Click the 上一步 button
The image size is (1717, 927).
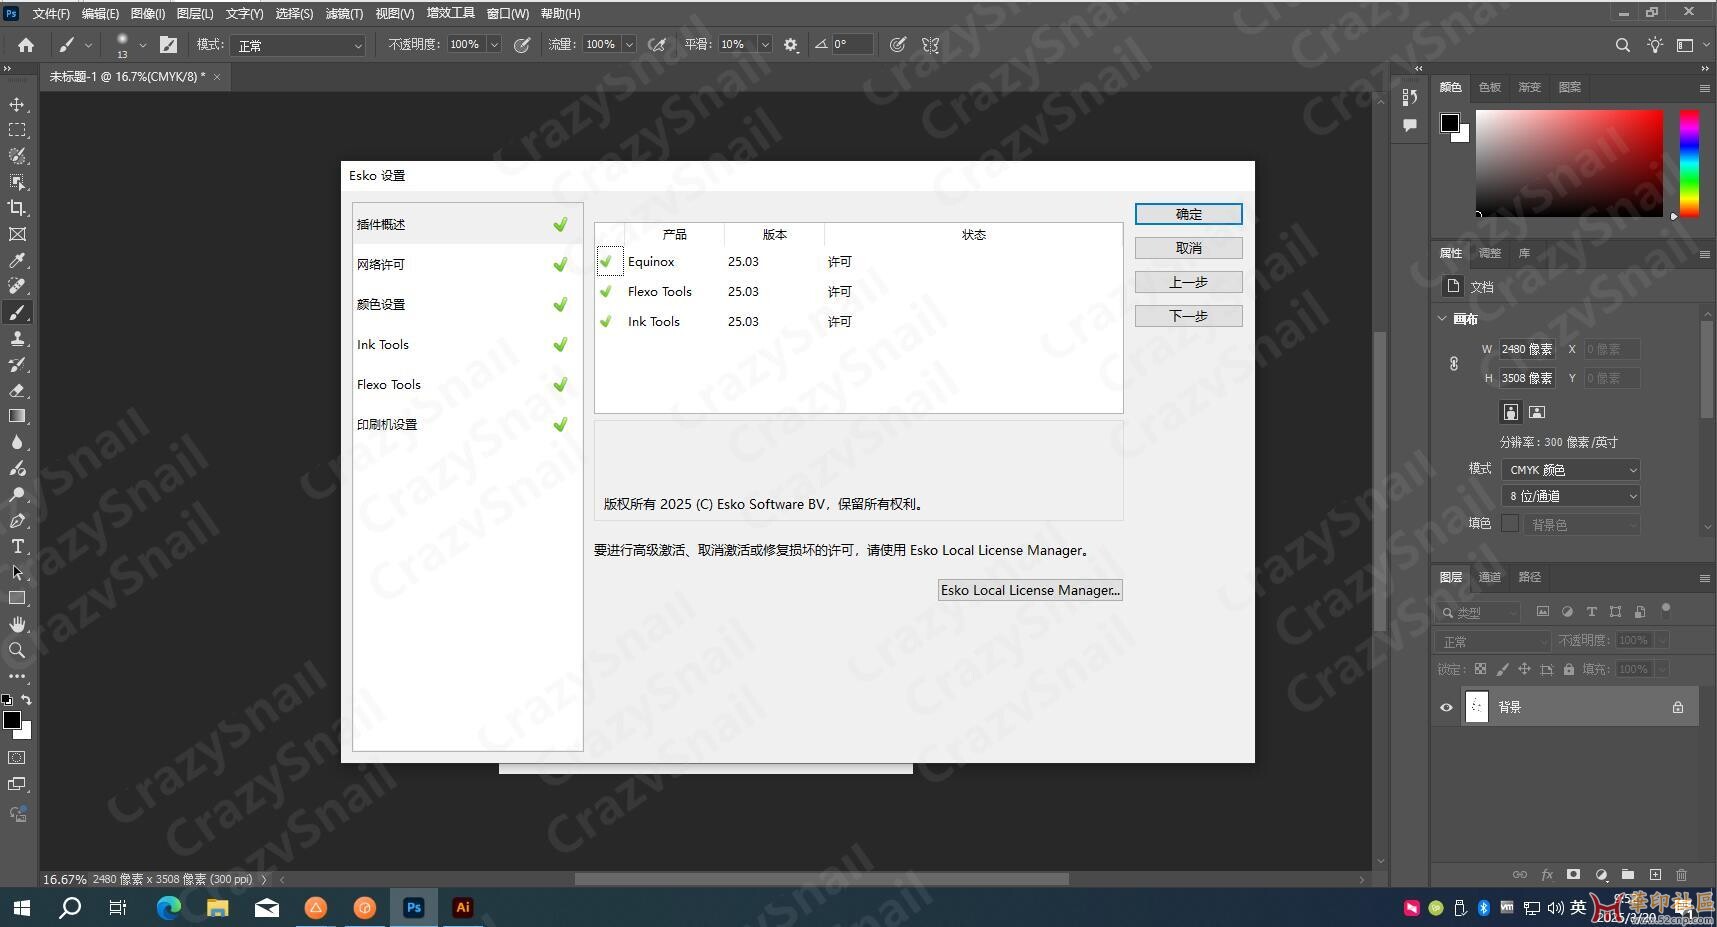1189,282
